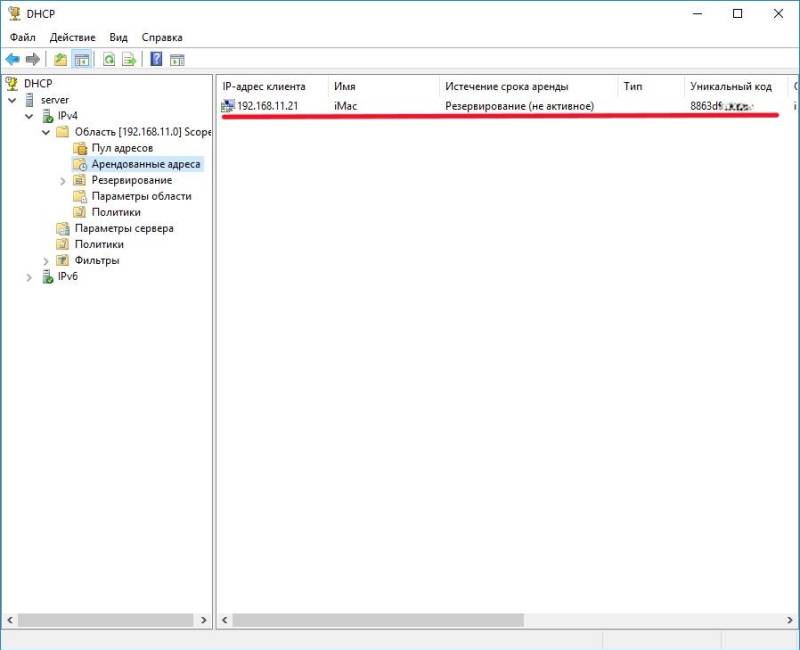Refresh the view with toolbar icon

tap(109, 60)
